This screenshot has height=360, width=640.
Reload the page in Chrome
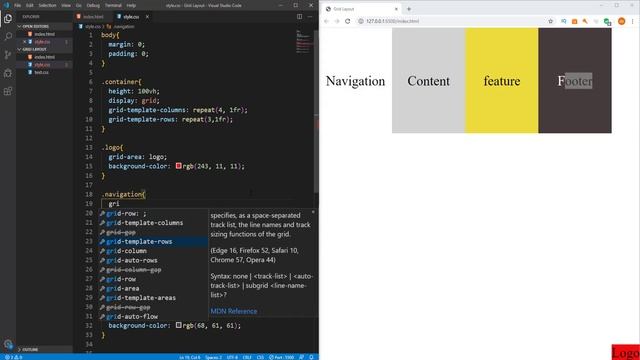coord(347,21)
